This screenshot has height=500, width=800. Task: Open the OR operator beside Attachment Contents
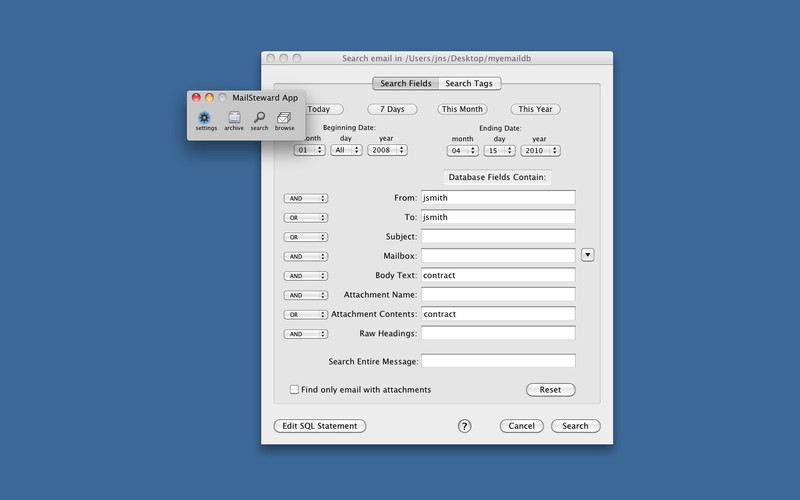tap(305, 314)
